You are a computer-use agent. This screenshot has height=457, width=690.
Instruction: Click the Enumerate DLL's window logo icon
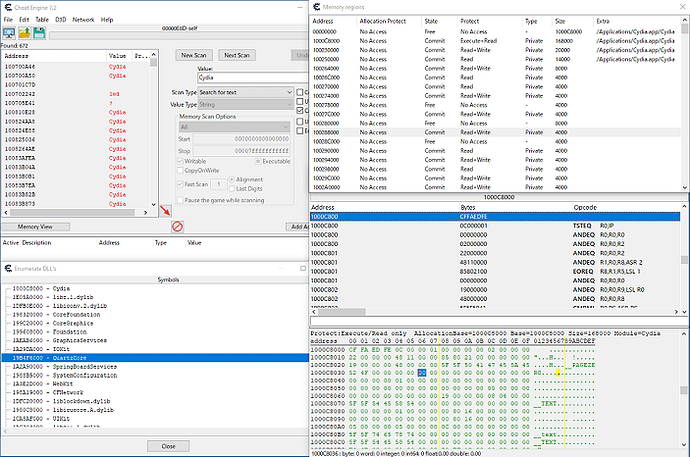[8, 268]
